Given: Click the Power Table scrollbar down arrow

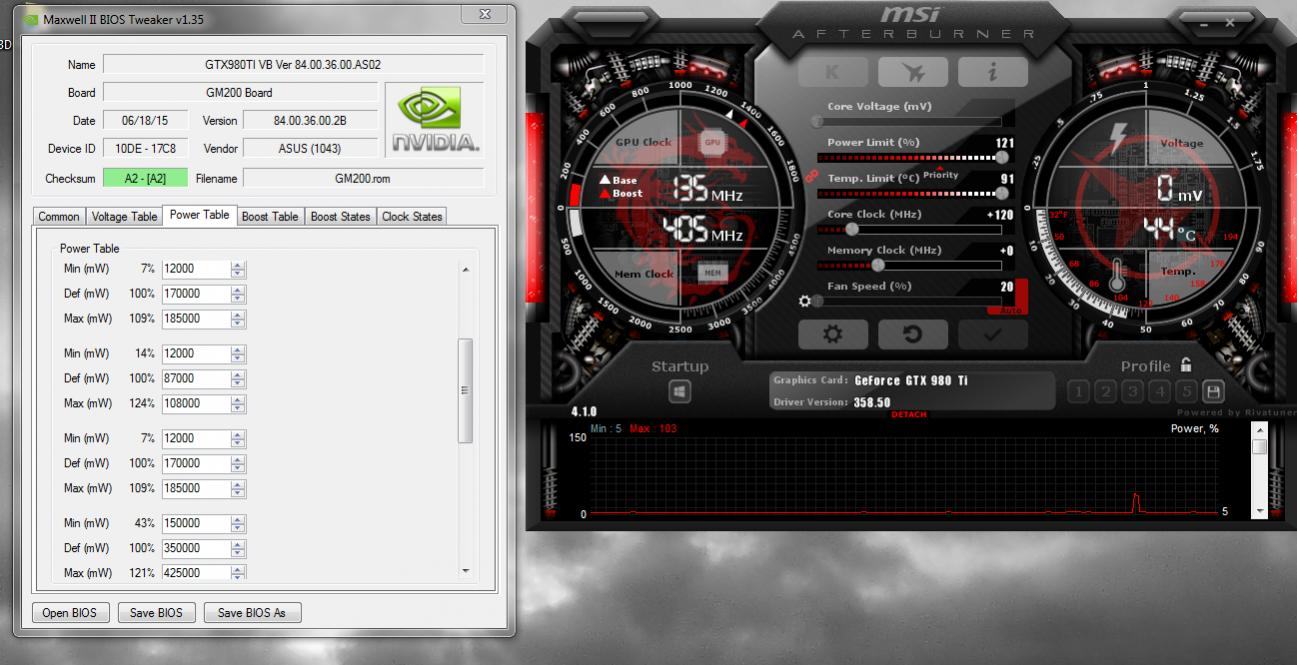Looking at the screenshot, I should 465,571.
